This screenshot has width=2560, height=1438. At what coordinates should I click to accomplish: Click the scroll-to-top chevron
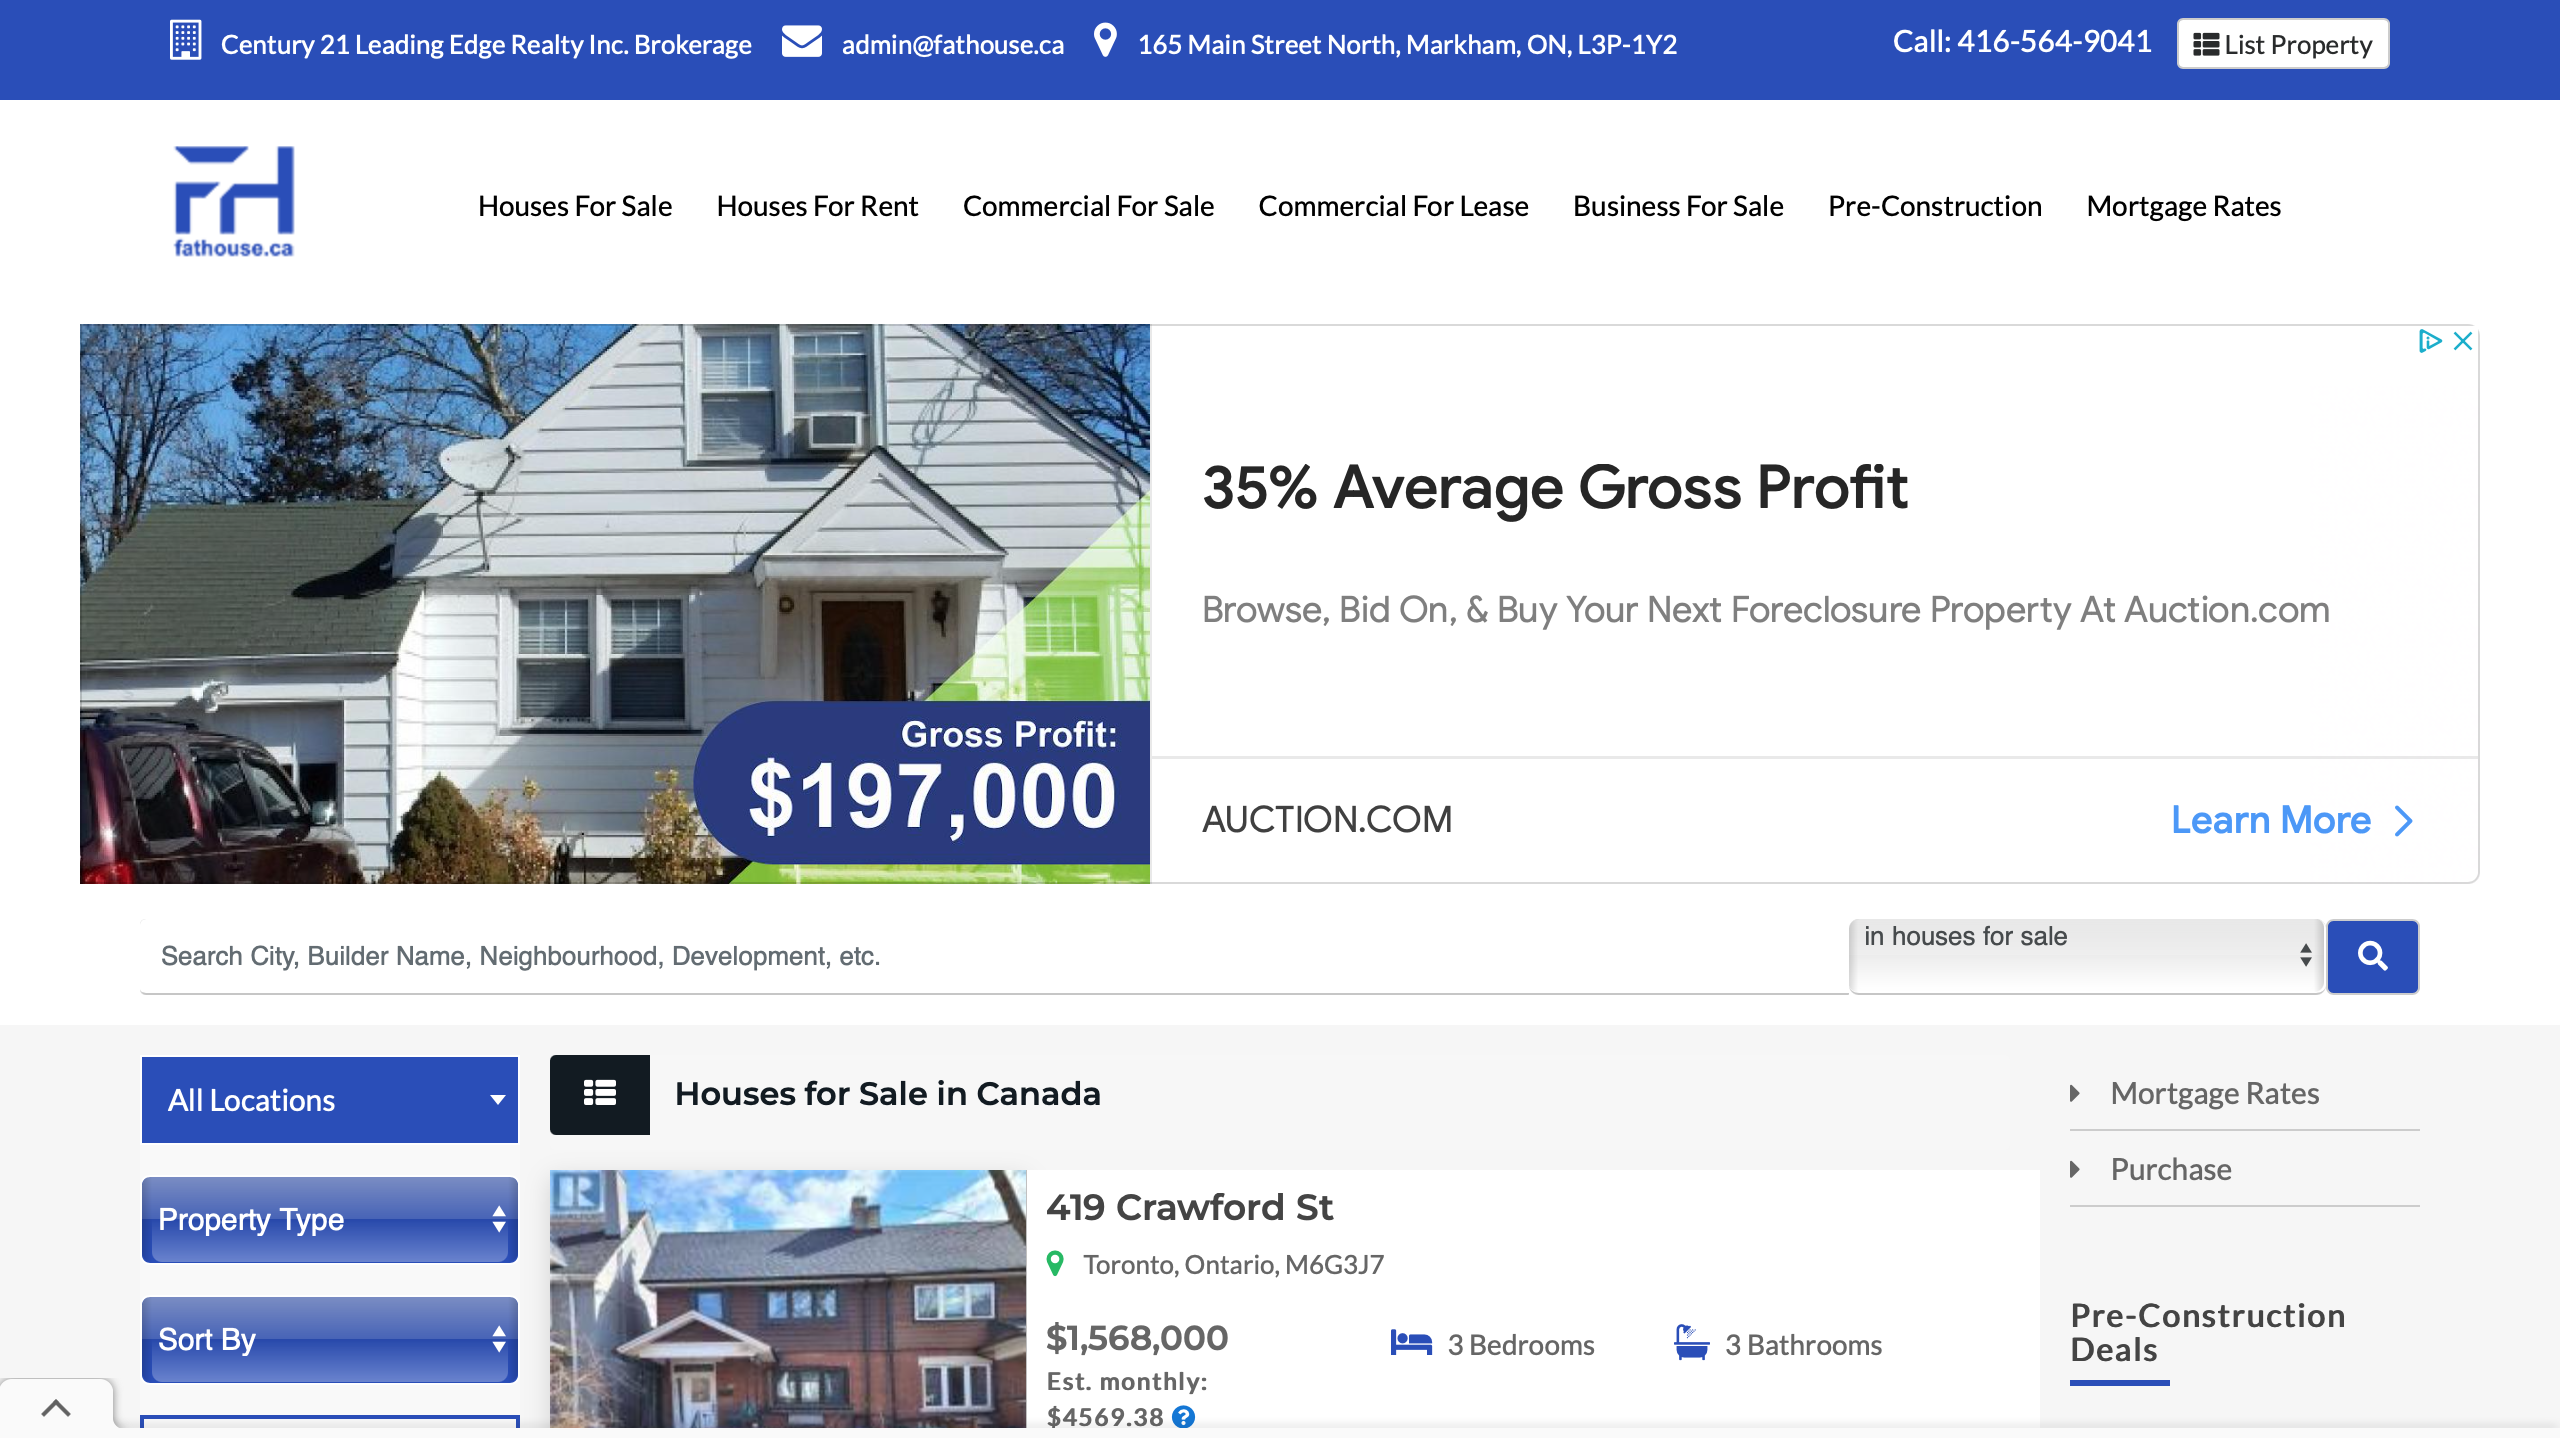tap(56, 1408)
